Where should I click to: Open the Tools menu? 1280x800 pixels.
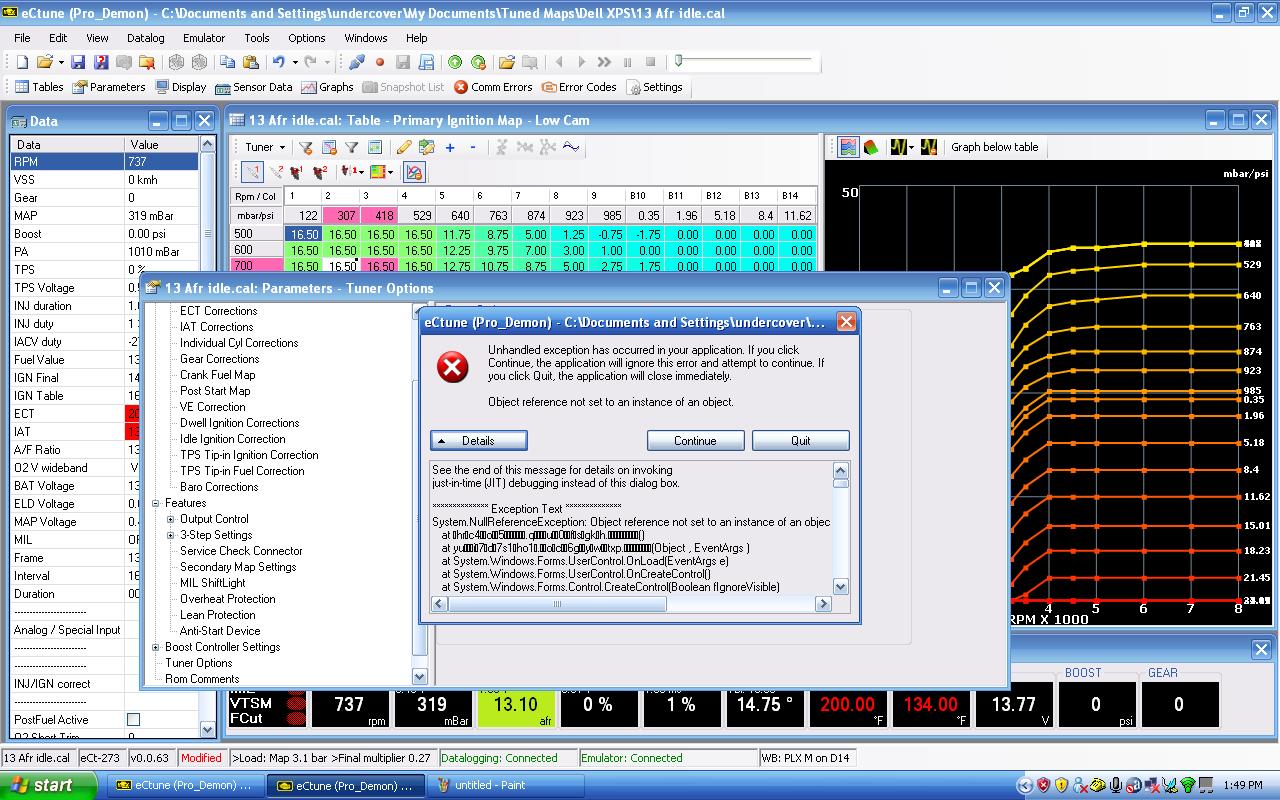click(257, 38)
